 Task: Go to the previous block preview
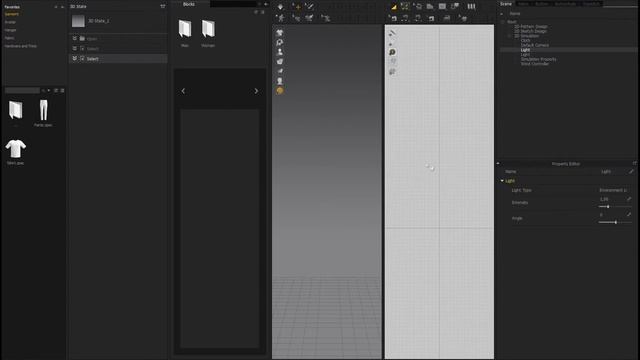pyautogui.click(x=183, y=91)
